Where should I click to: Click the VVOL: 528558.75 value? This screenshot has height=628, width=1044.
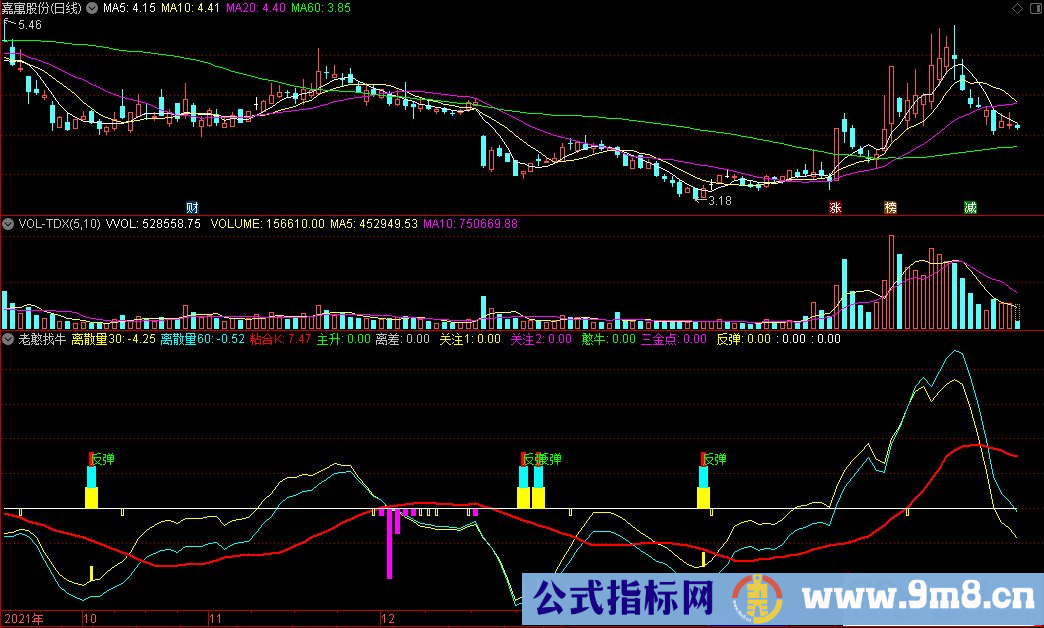click(x=153, y=224)
